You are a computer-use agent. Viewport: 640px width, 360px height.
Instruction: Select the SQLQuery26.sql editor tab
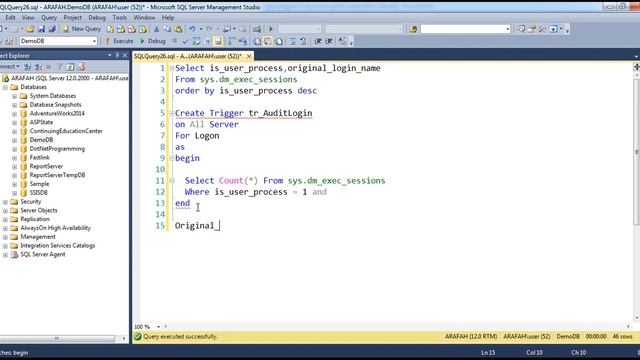(x=188, y=56)
